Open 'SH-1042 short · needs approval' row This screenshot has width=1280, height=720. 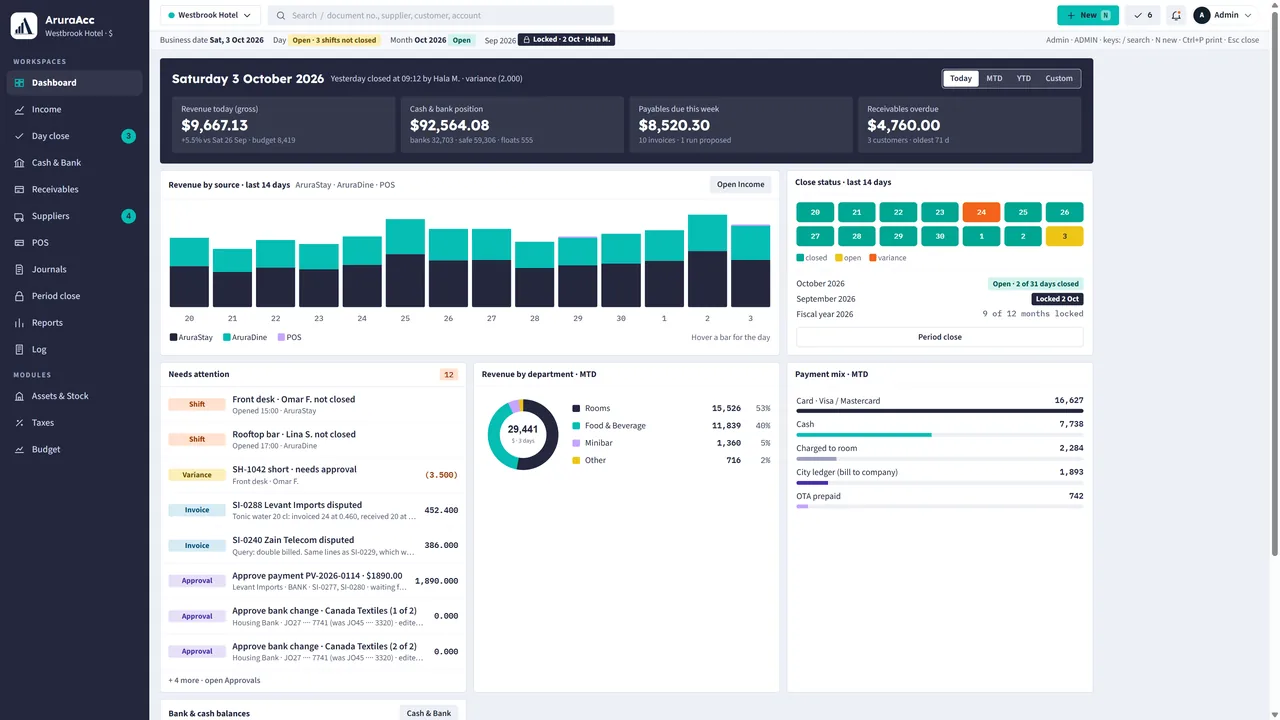point(313,475)
